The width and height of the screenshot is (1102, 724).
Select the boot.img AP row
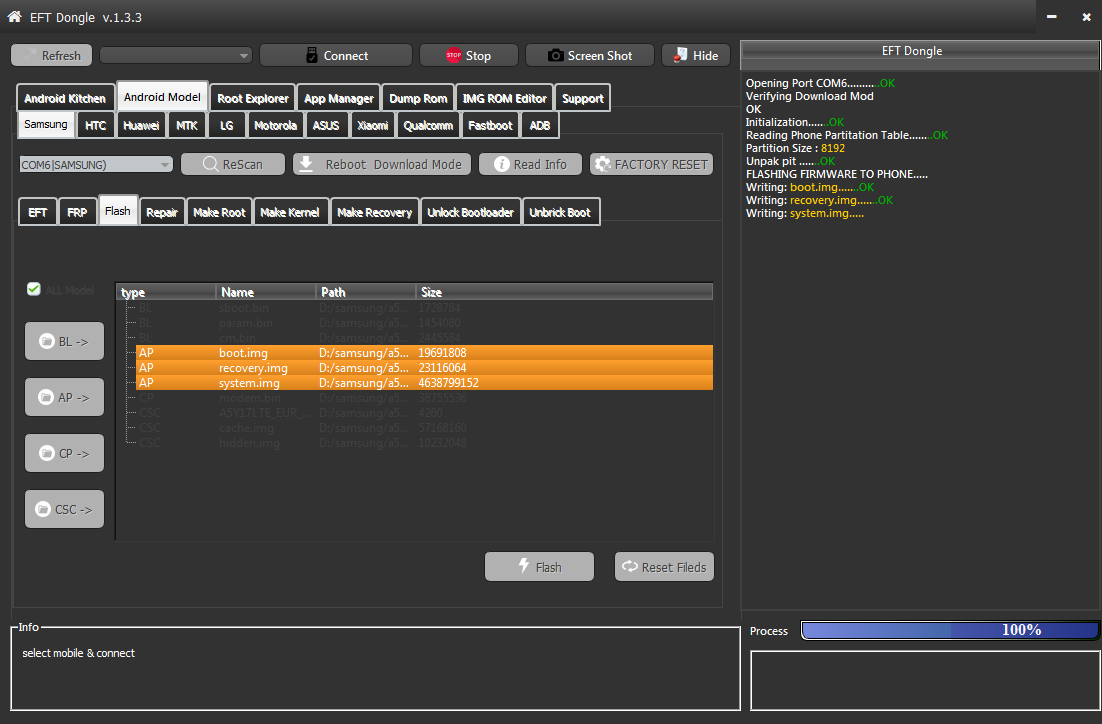tap(424, 353)
